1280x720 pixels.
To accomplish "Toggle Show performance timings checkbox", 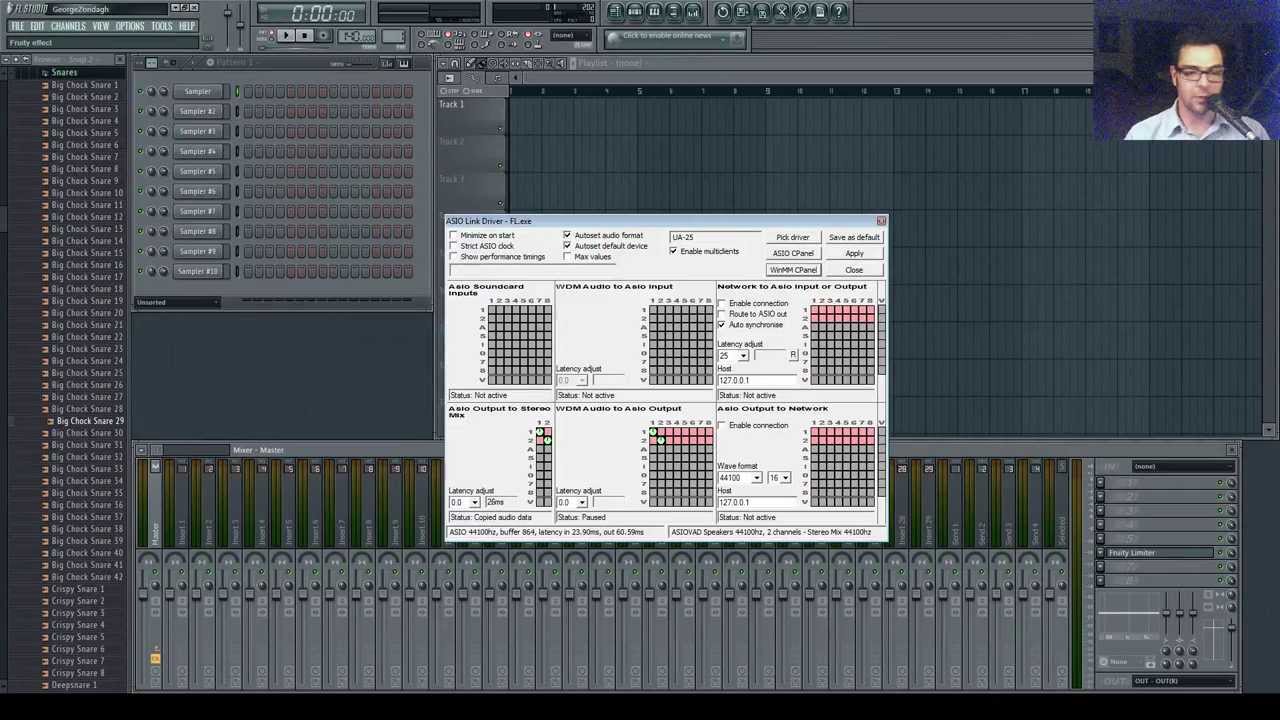I will 454,257.
